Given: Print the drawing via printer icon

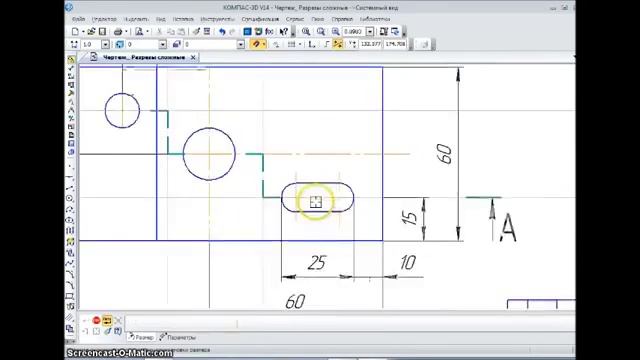Looking at the screenshot, I should click(118, 31).
